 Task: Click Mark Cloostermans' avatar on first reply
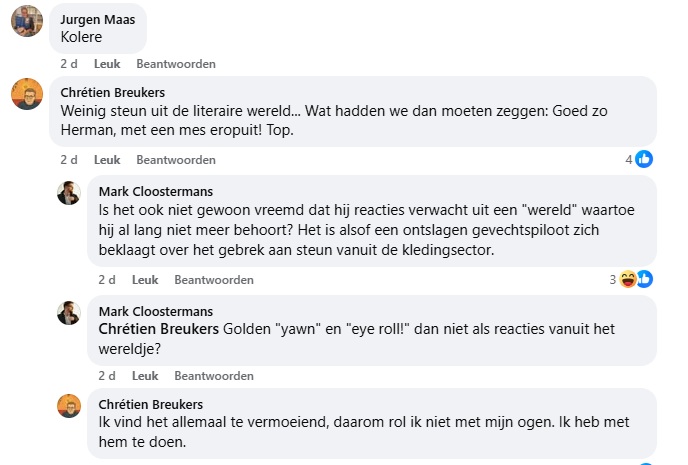coord(69,193)
